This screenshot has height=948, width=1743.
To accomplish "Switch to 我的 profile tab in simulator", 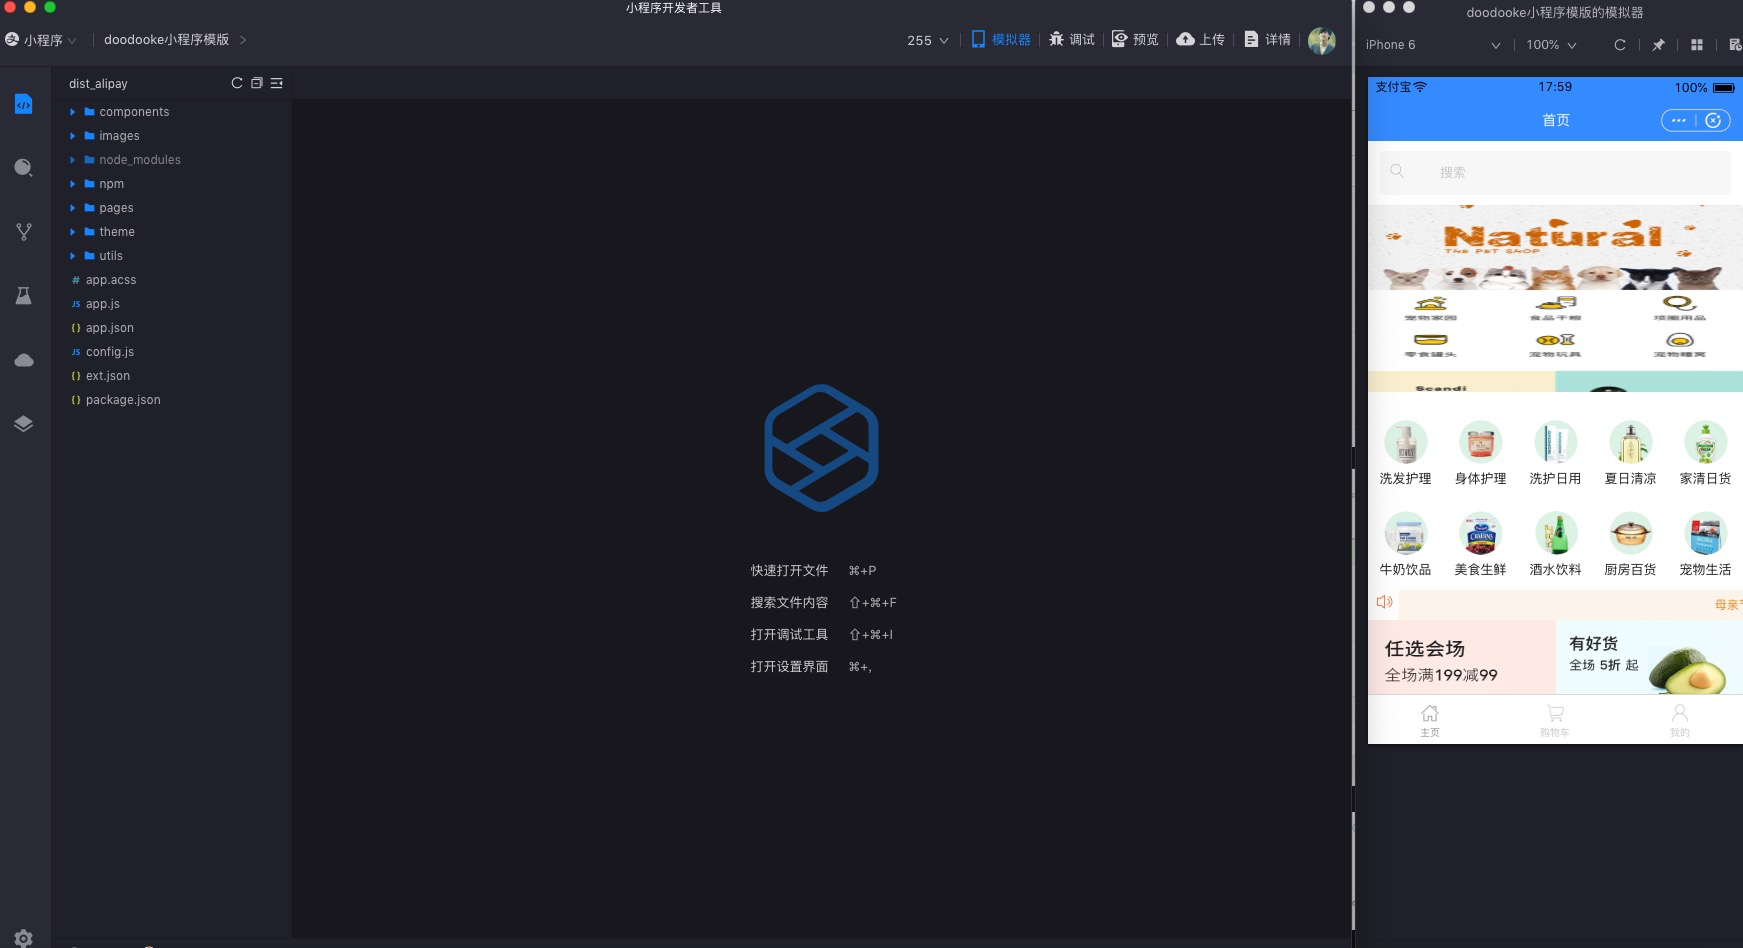I will click(x=1680, y=720).
